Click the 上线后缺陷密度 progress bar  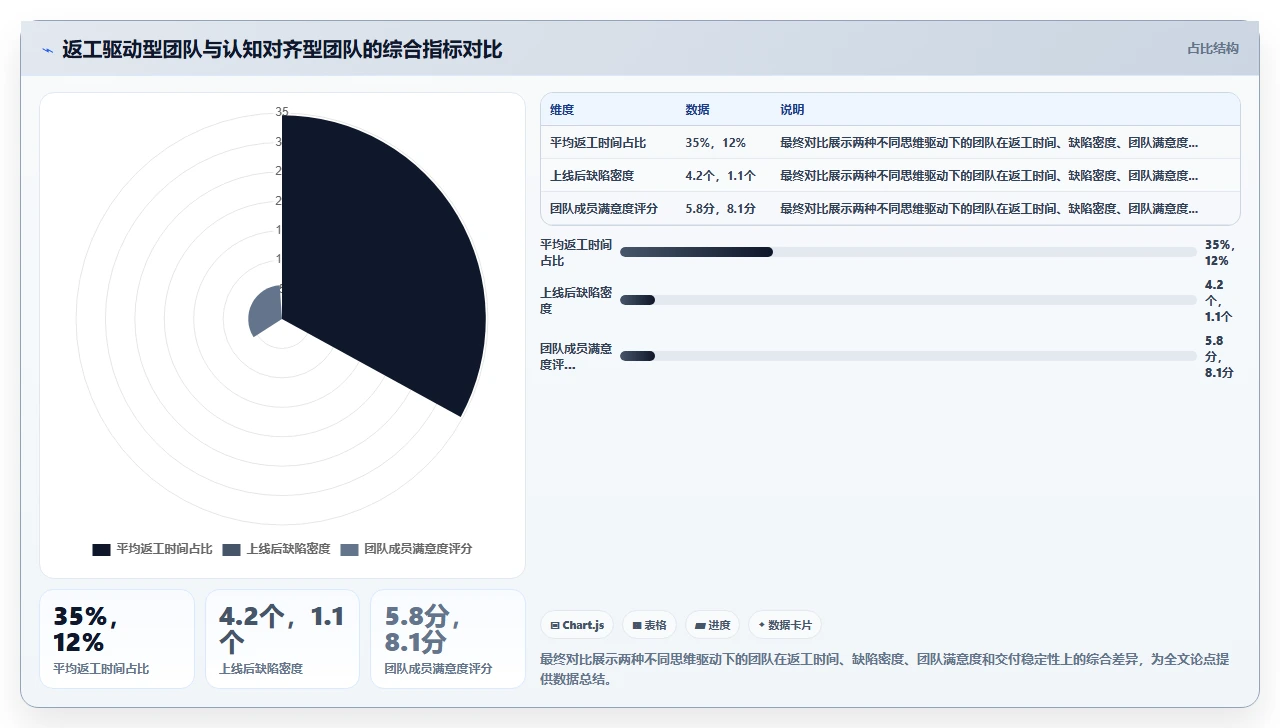pos(908,300)
